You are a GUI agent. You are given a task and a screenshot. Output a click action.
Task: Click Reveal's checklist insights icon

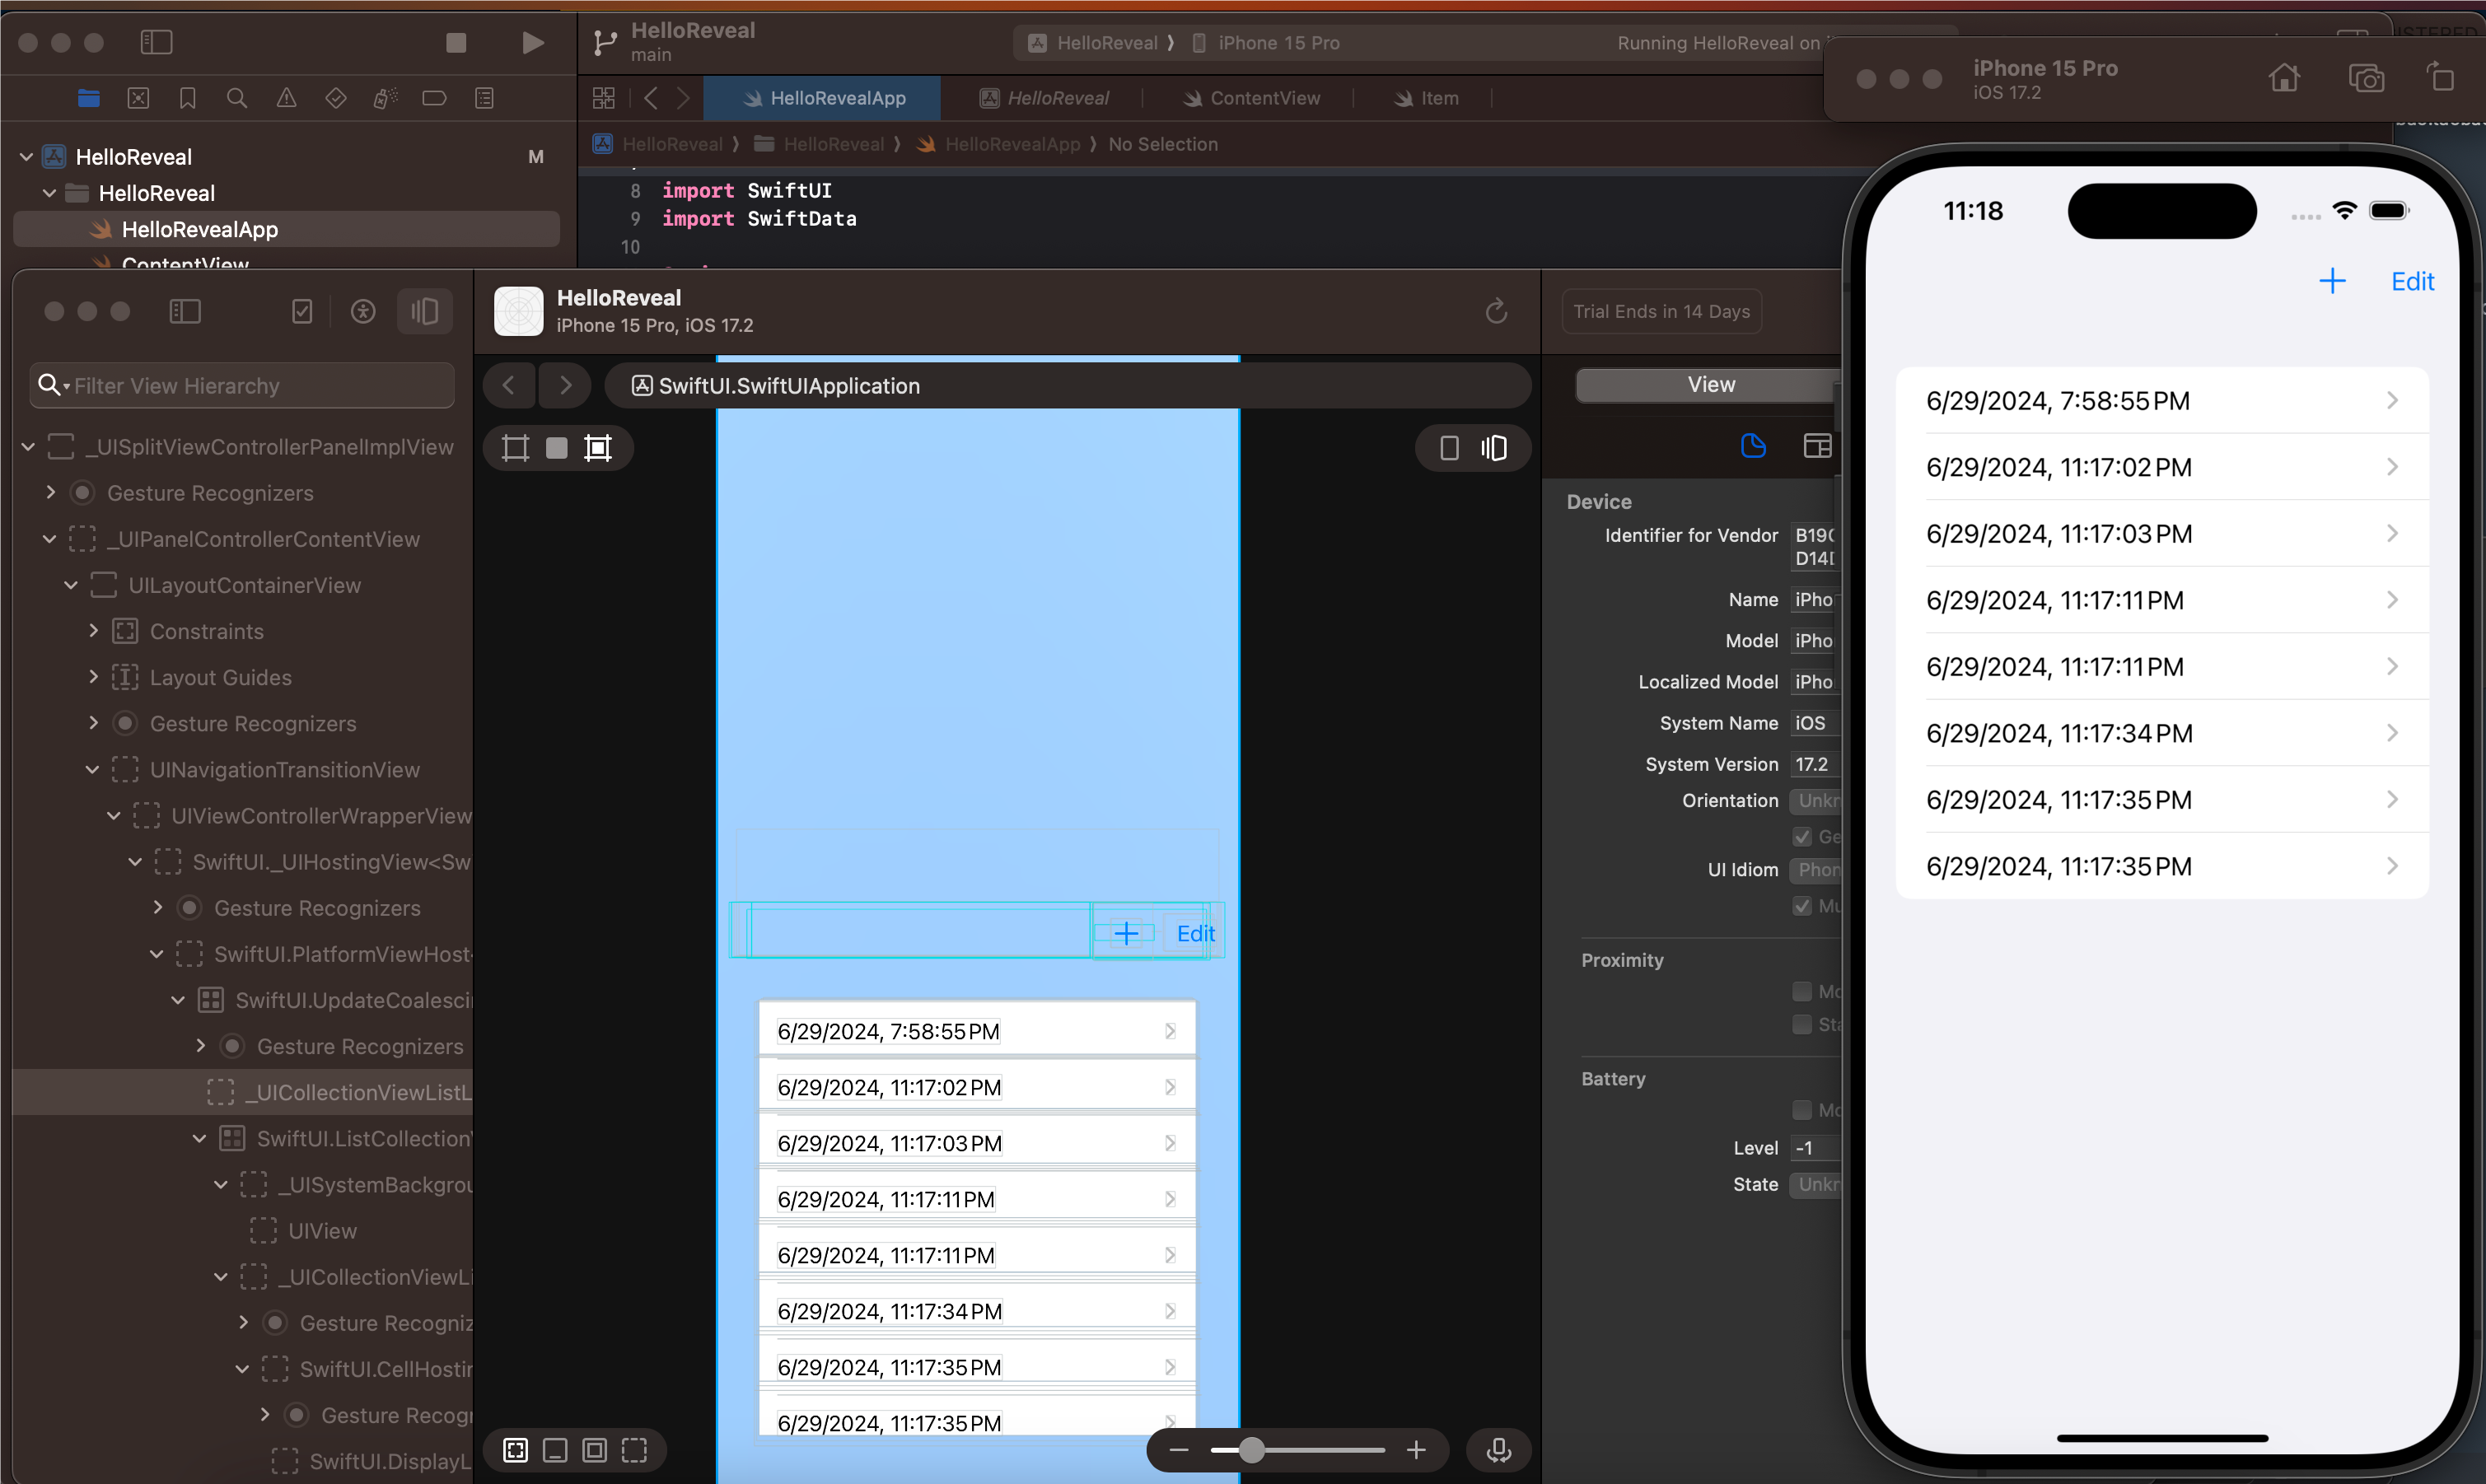[x=302, y=311]
